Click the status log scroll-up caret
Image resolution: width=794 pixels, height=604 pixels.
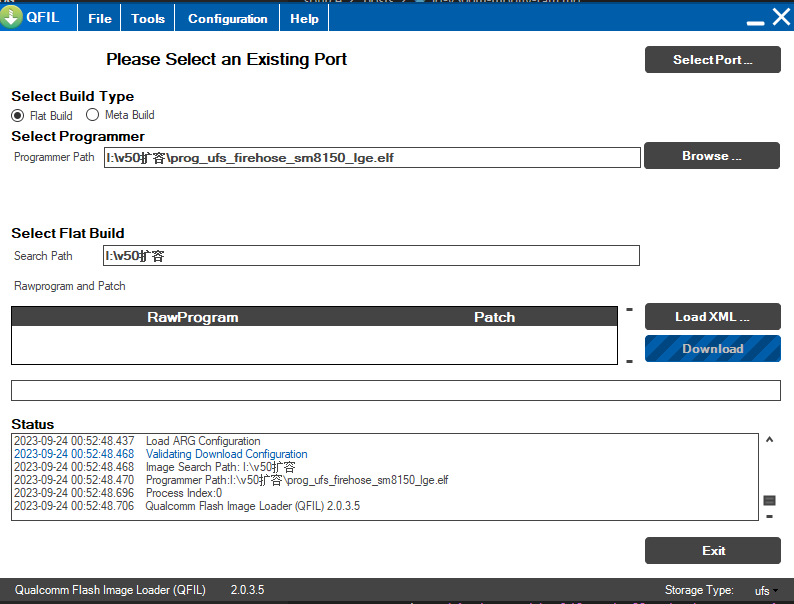point(769,439)
